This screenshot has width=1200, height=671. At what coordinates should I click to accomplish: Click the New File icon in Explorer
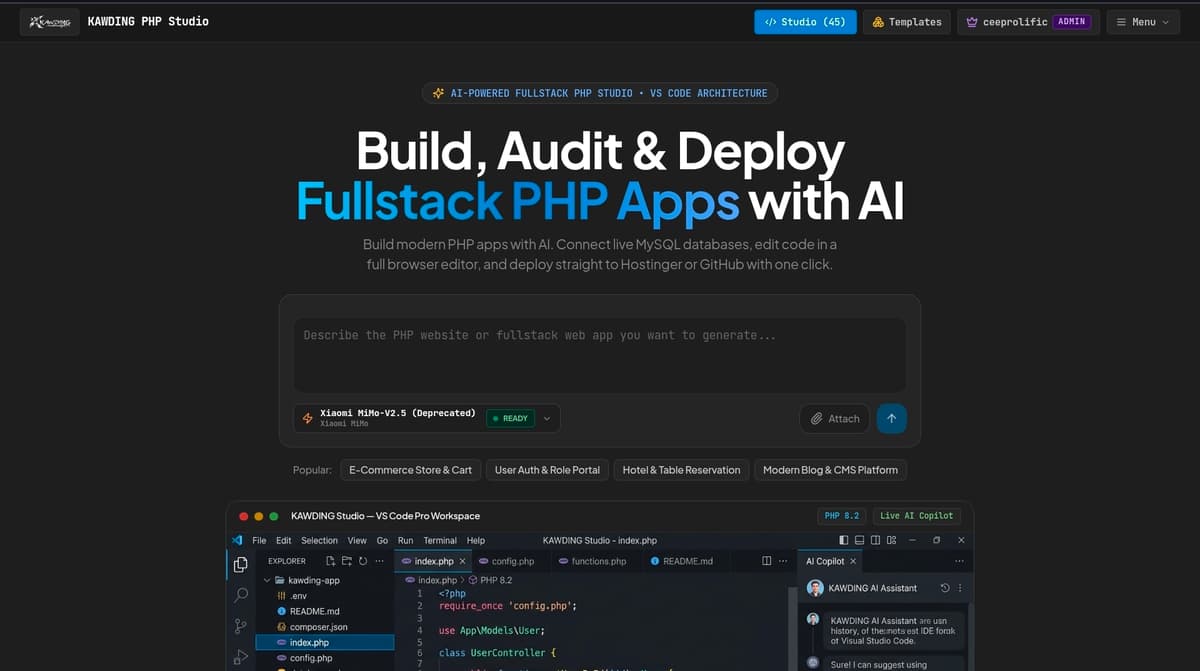(331, 561)
